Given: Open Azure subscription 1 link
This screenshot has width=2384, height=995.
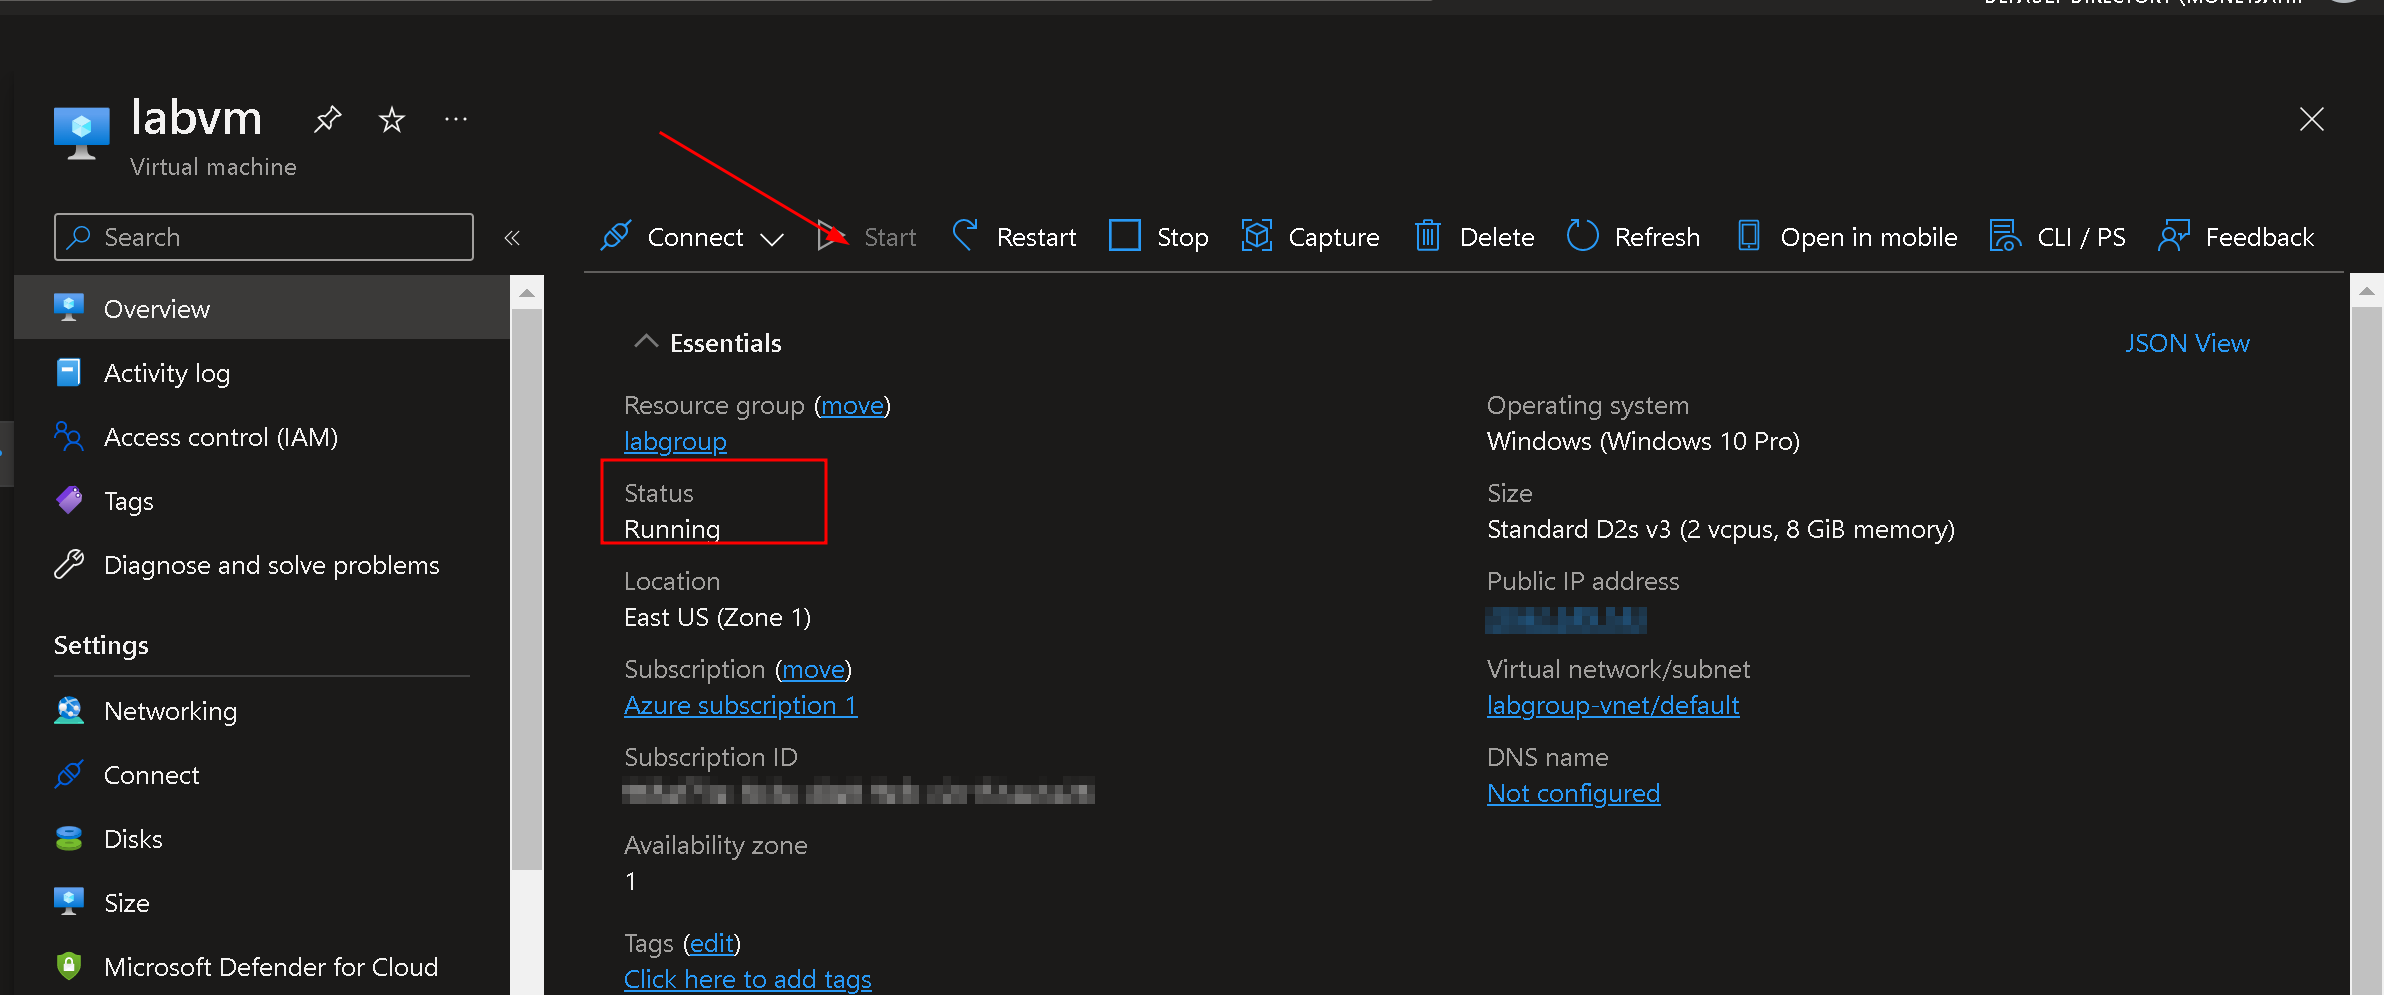Looking at the screenshot, I should pyautogui.click(x=740, y=706).
